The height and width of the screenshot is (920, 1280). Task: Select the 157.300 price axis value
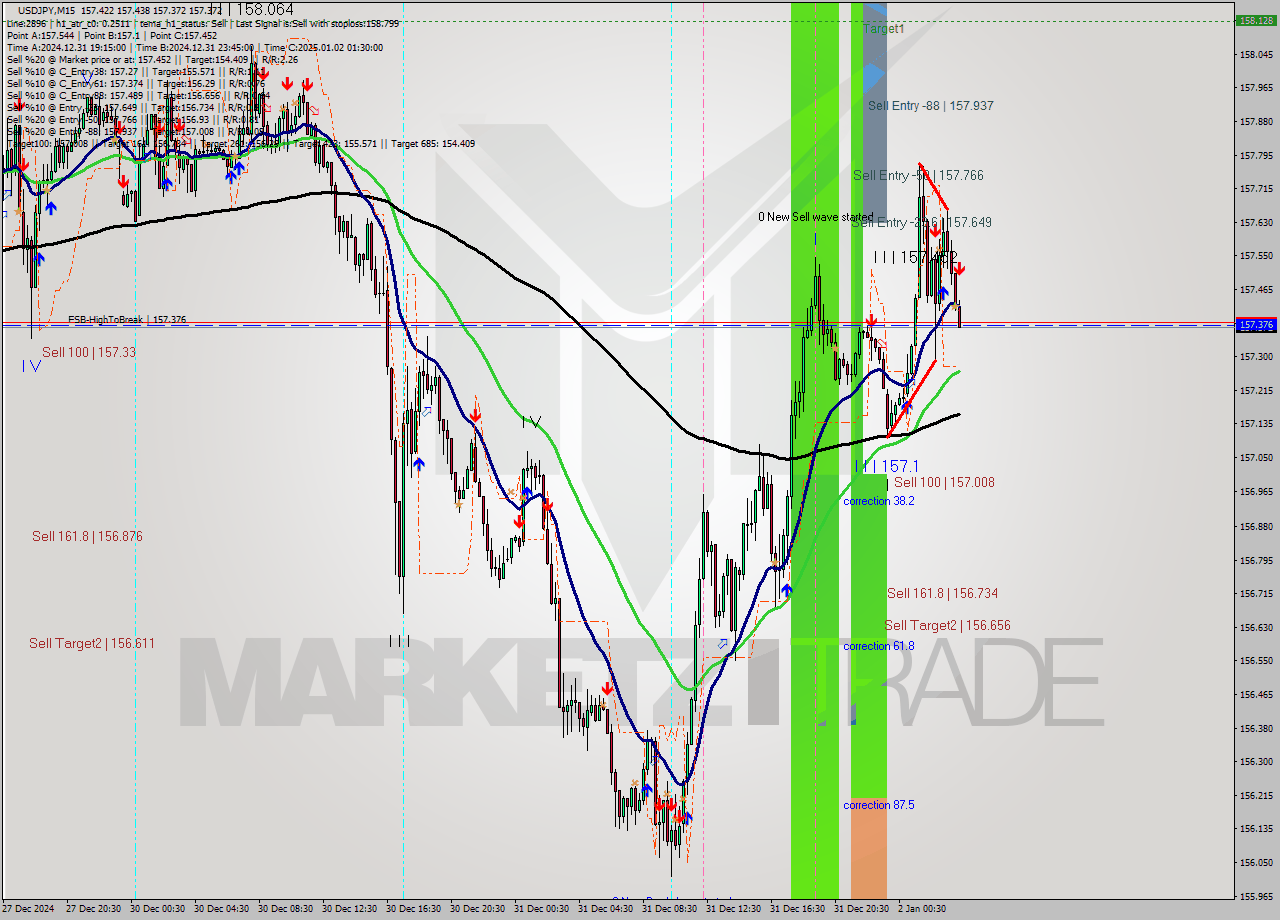pos(1255,356)
